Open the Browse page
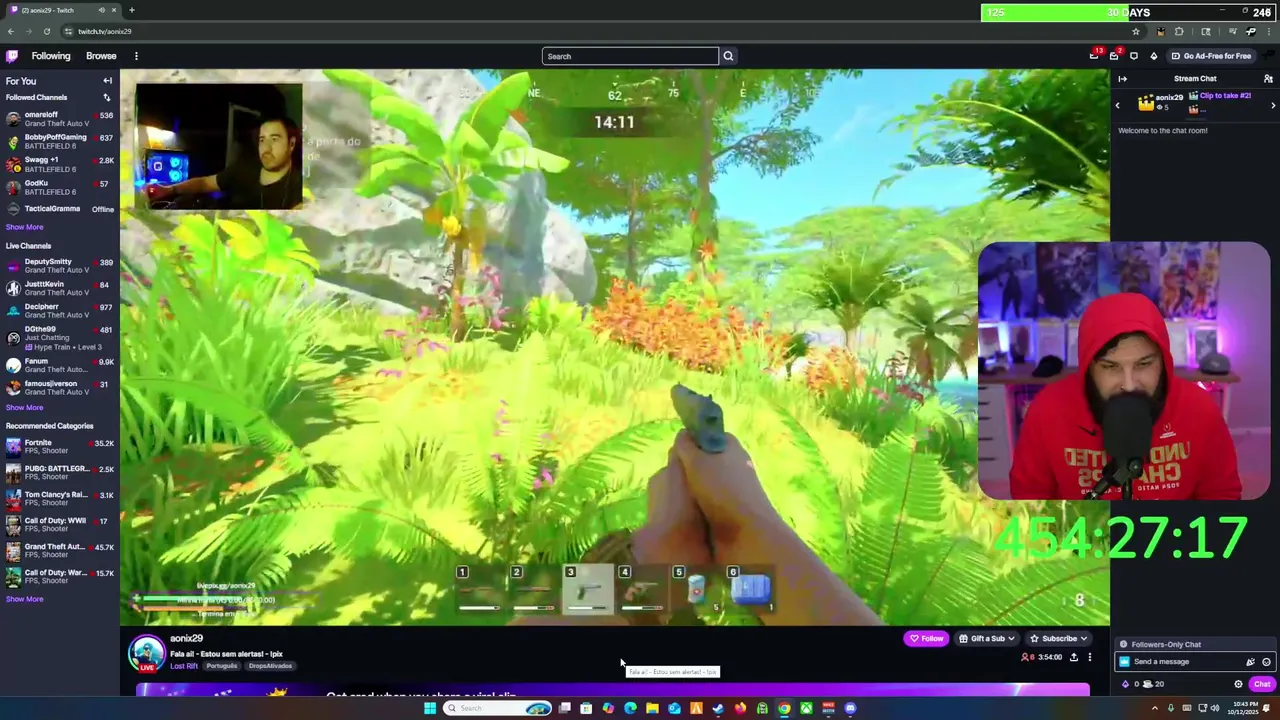1280x720 pixels. (101, 56)
